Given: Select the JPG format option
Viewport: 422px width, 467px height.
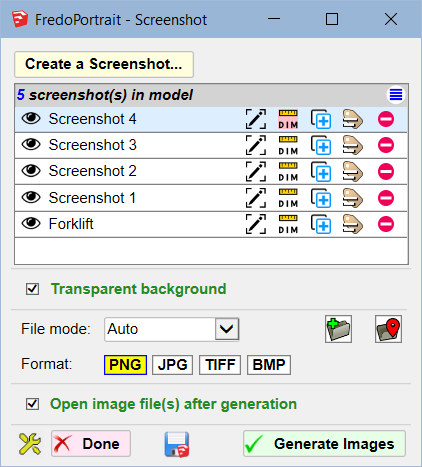Looking at the screenshot, I should point(173,365).
